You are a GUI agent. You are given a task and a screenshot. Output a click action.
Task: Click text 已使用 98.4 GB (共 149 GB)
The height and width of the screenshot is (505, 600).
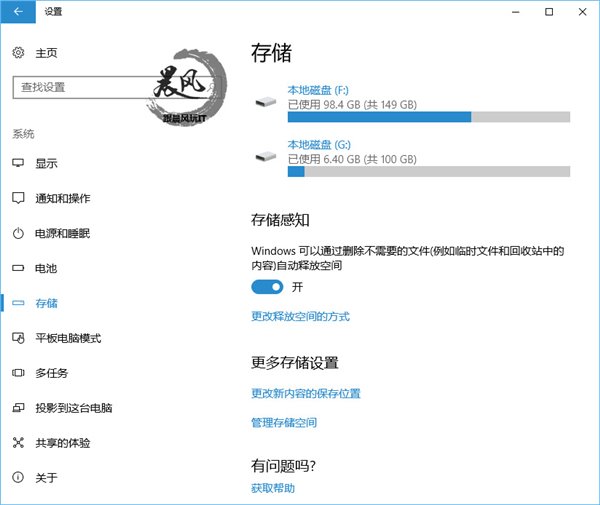352,104
